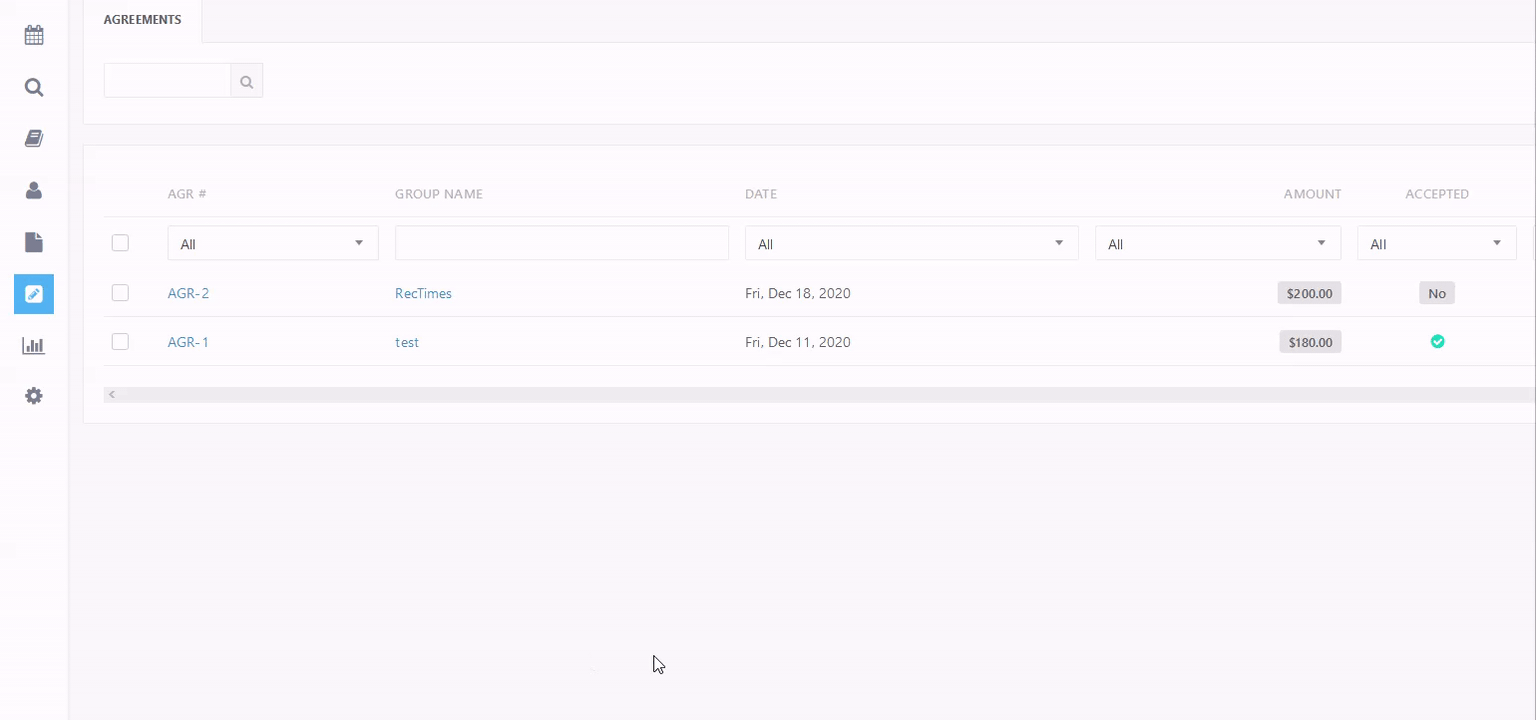The width and height of the screenshot is (1536, 720).
Task: Sort by the Group Name column header
Action: point(438,194)
